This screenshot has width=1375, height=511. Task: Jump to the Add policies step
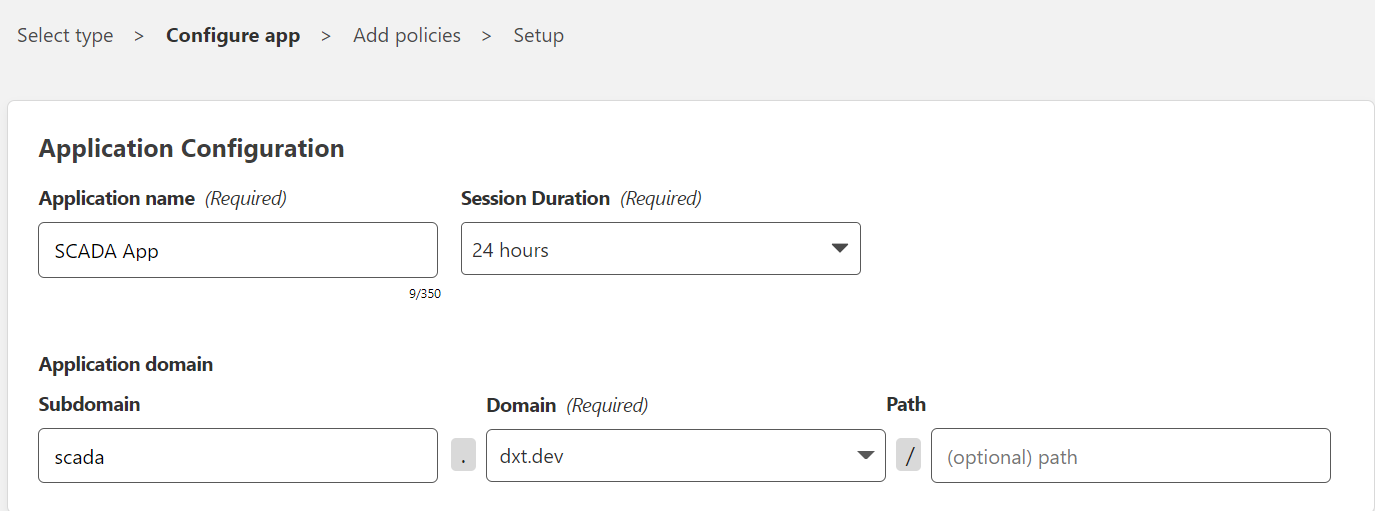(407, 35)
